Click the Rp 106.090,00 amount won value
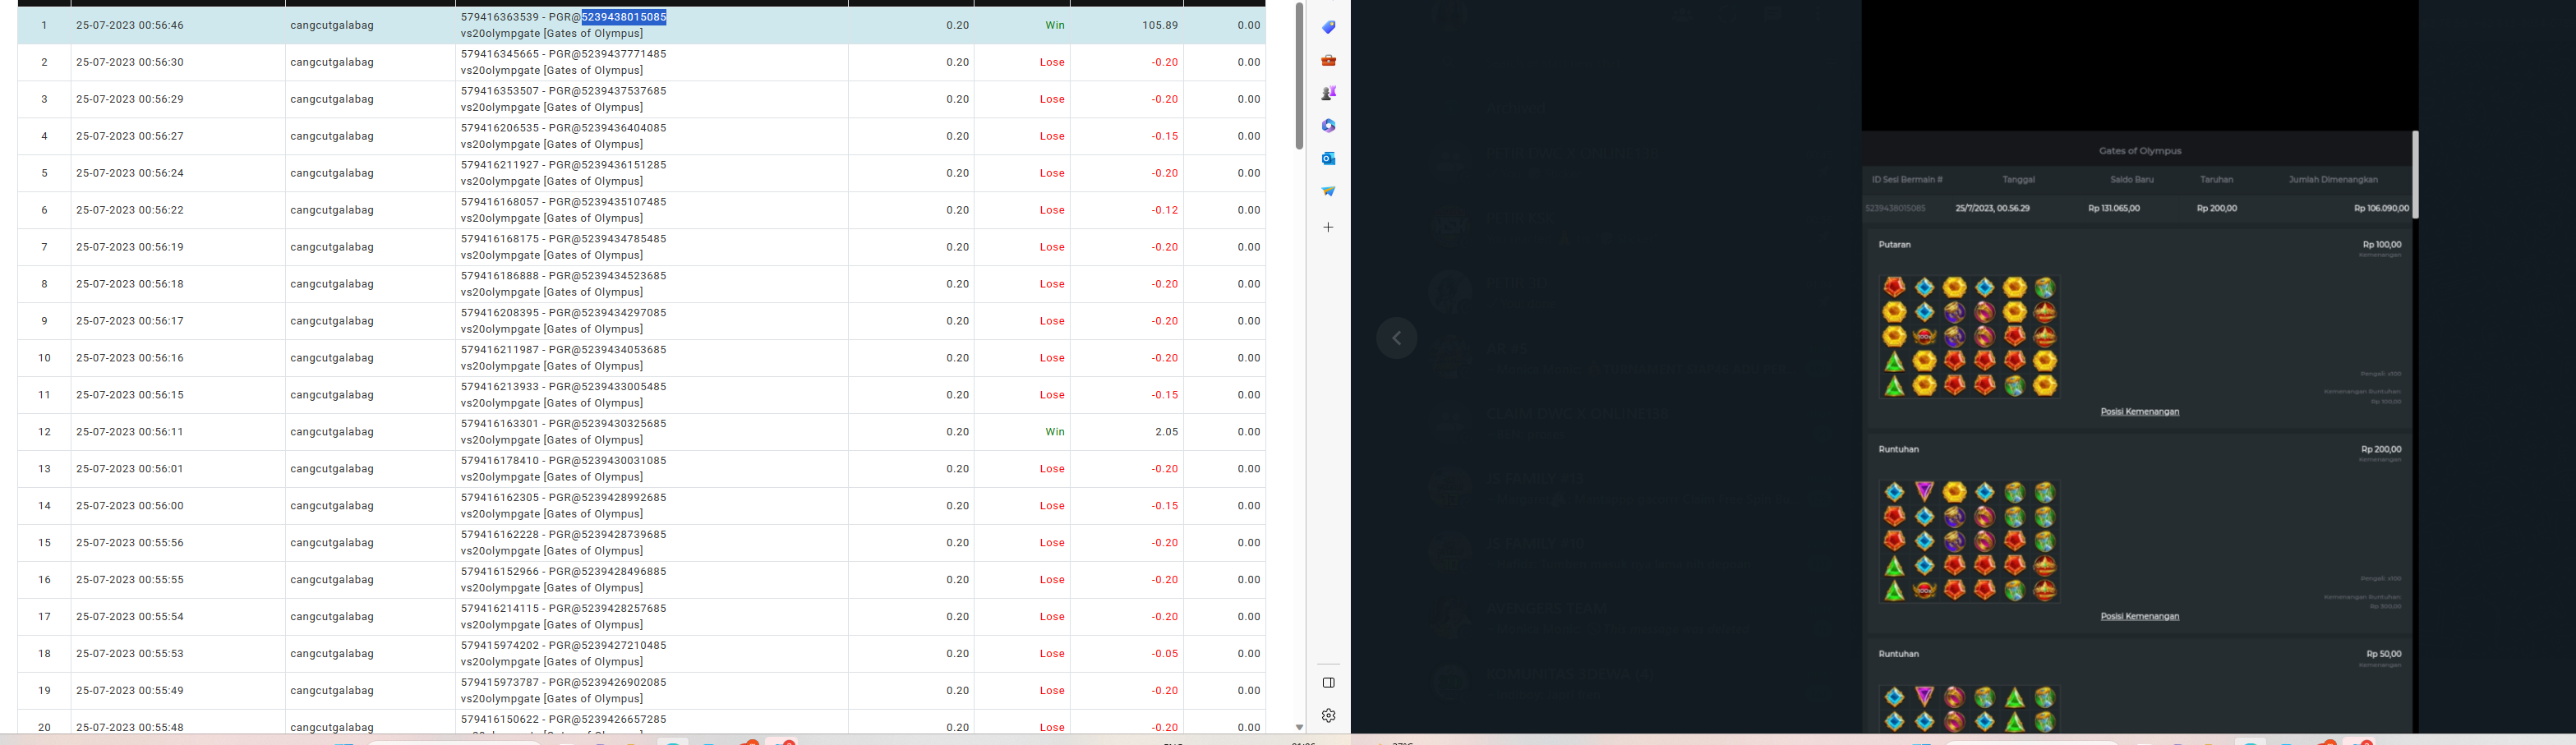The image size is (2576, 745). pyautogui.click(x=2381, y=209)
